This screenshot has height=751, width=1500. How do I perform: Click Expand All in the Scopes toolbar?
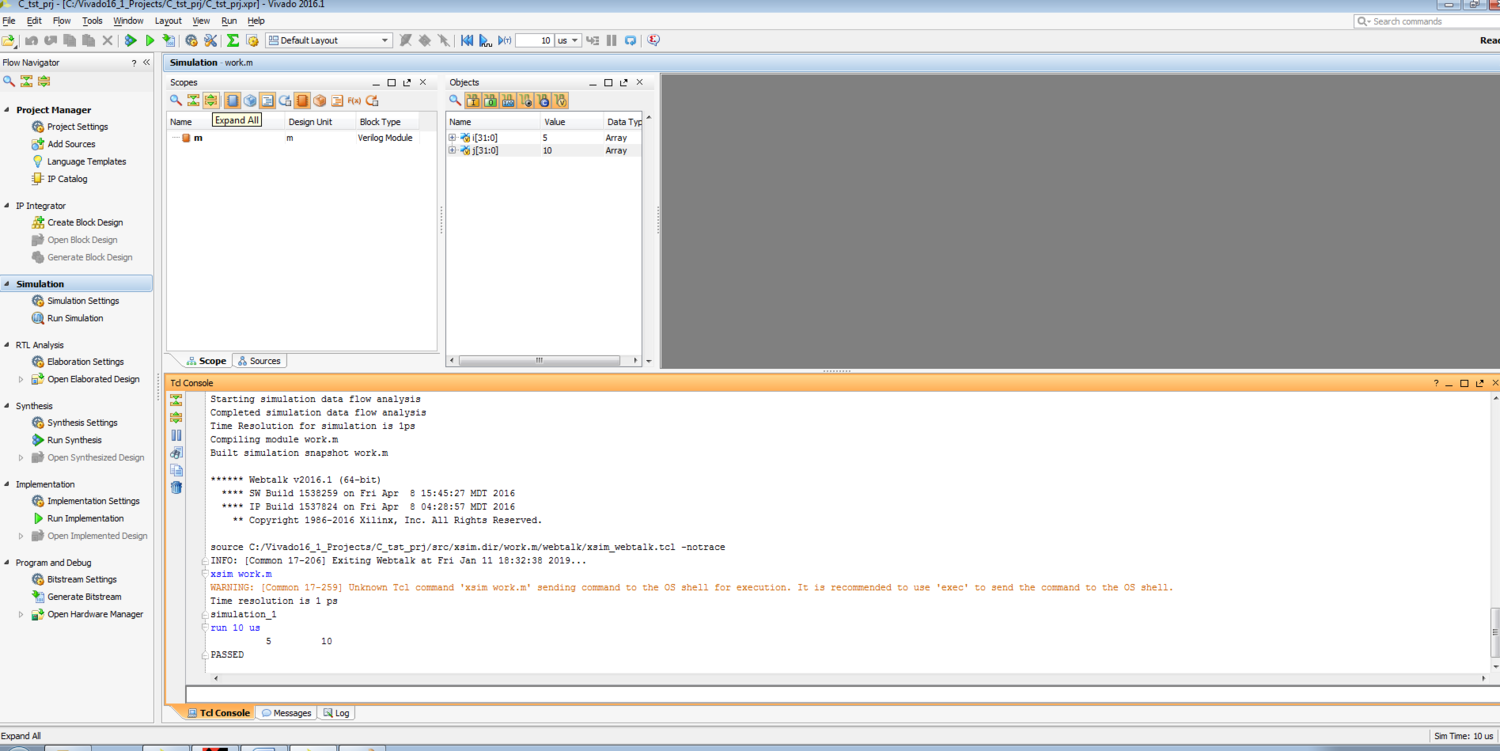(211, 101)
